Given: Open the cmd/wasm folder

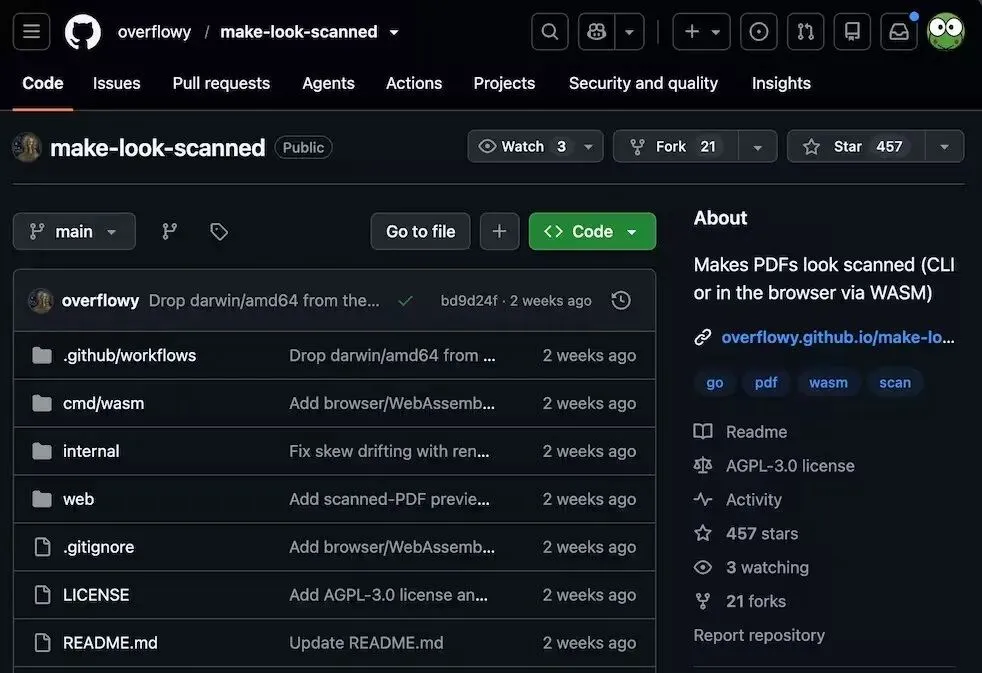Looking at the screenshot, I should point(103,403).
